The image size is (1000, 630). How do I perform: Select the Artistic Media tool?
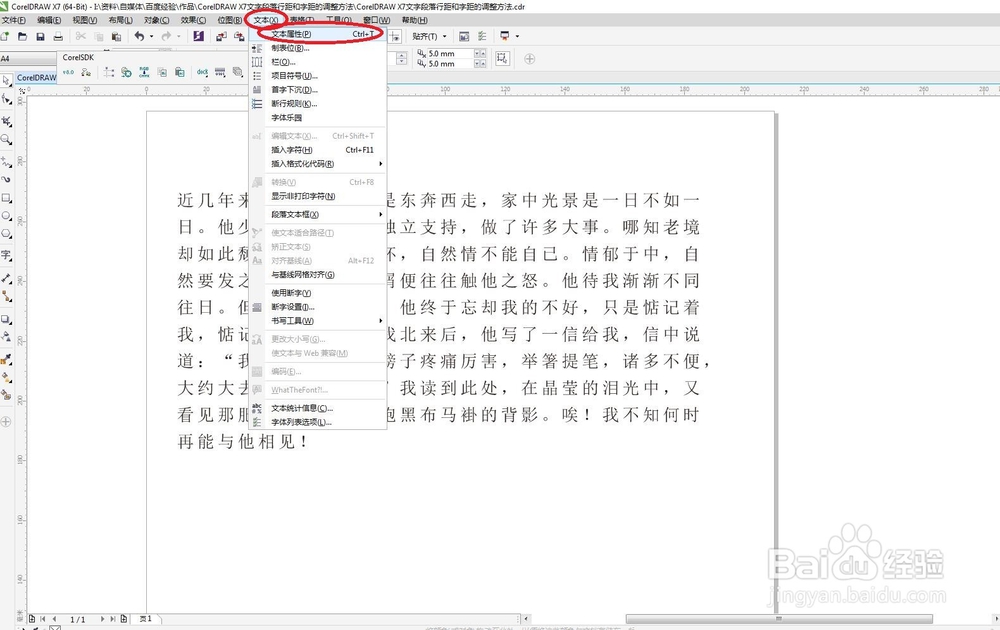(x=6, y=179)
